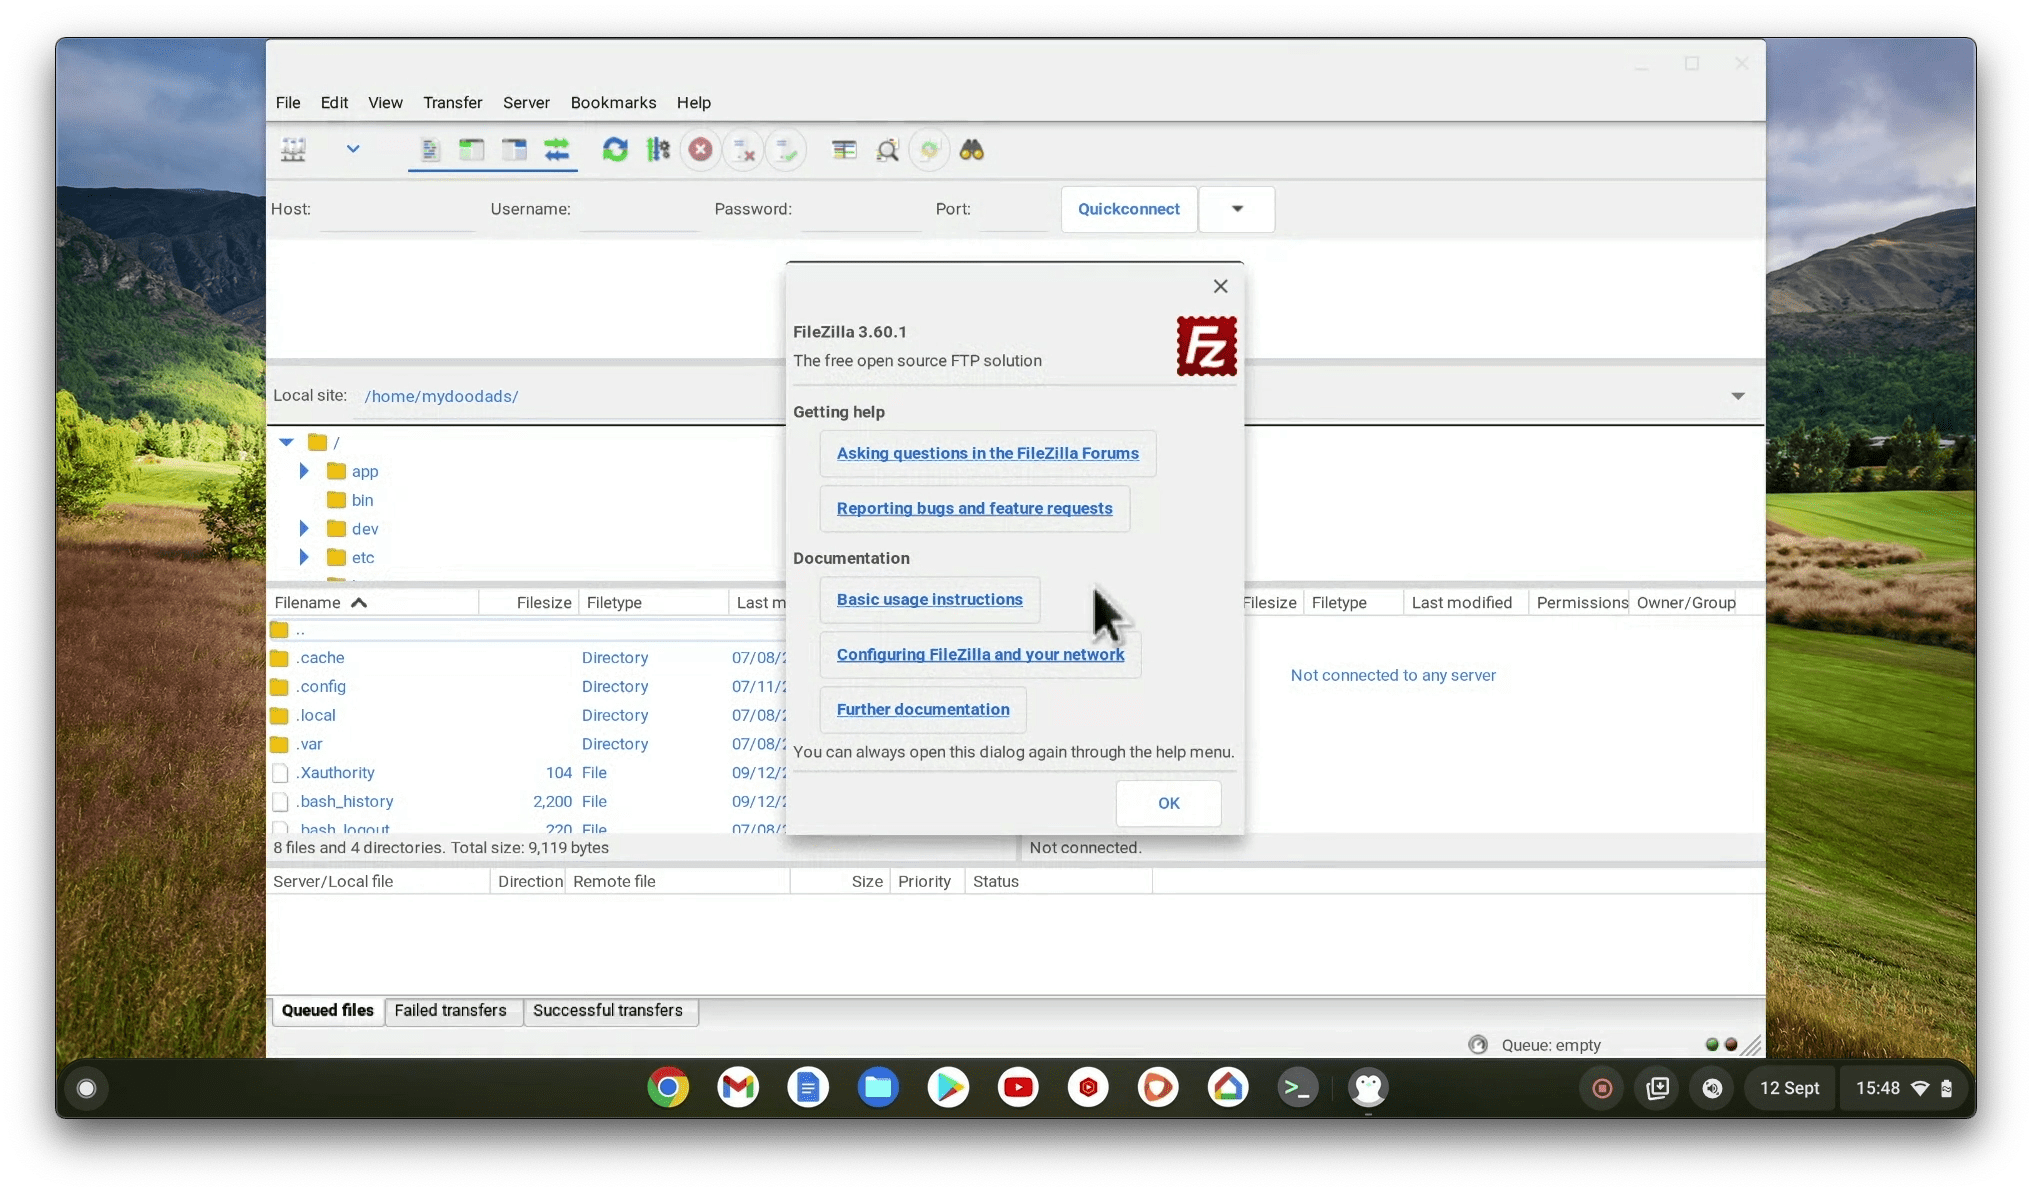2032x1192 pixels.
Task: Toggle local directory tree display icon
Action: pos(472,150)
